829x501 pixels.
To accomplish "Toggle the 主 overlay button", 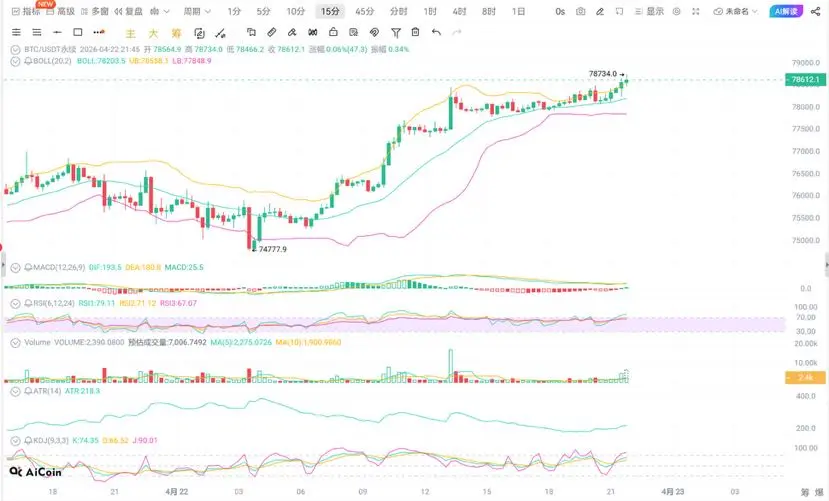I will [130, 33].
